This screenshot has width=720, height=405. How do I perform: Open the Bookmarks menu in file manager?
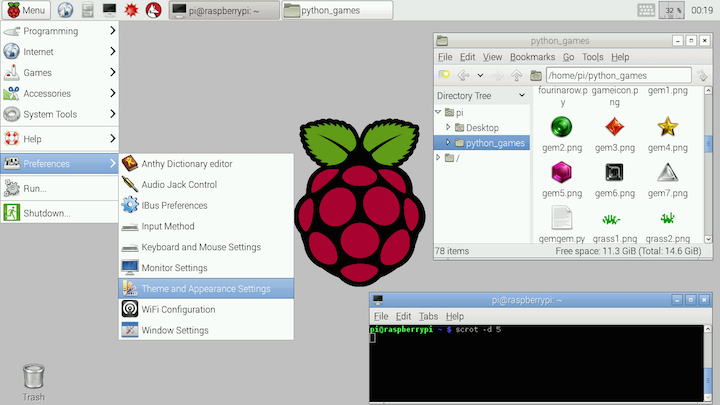coord(532,57)
